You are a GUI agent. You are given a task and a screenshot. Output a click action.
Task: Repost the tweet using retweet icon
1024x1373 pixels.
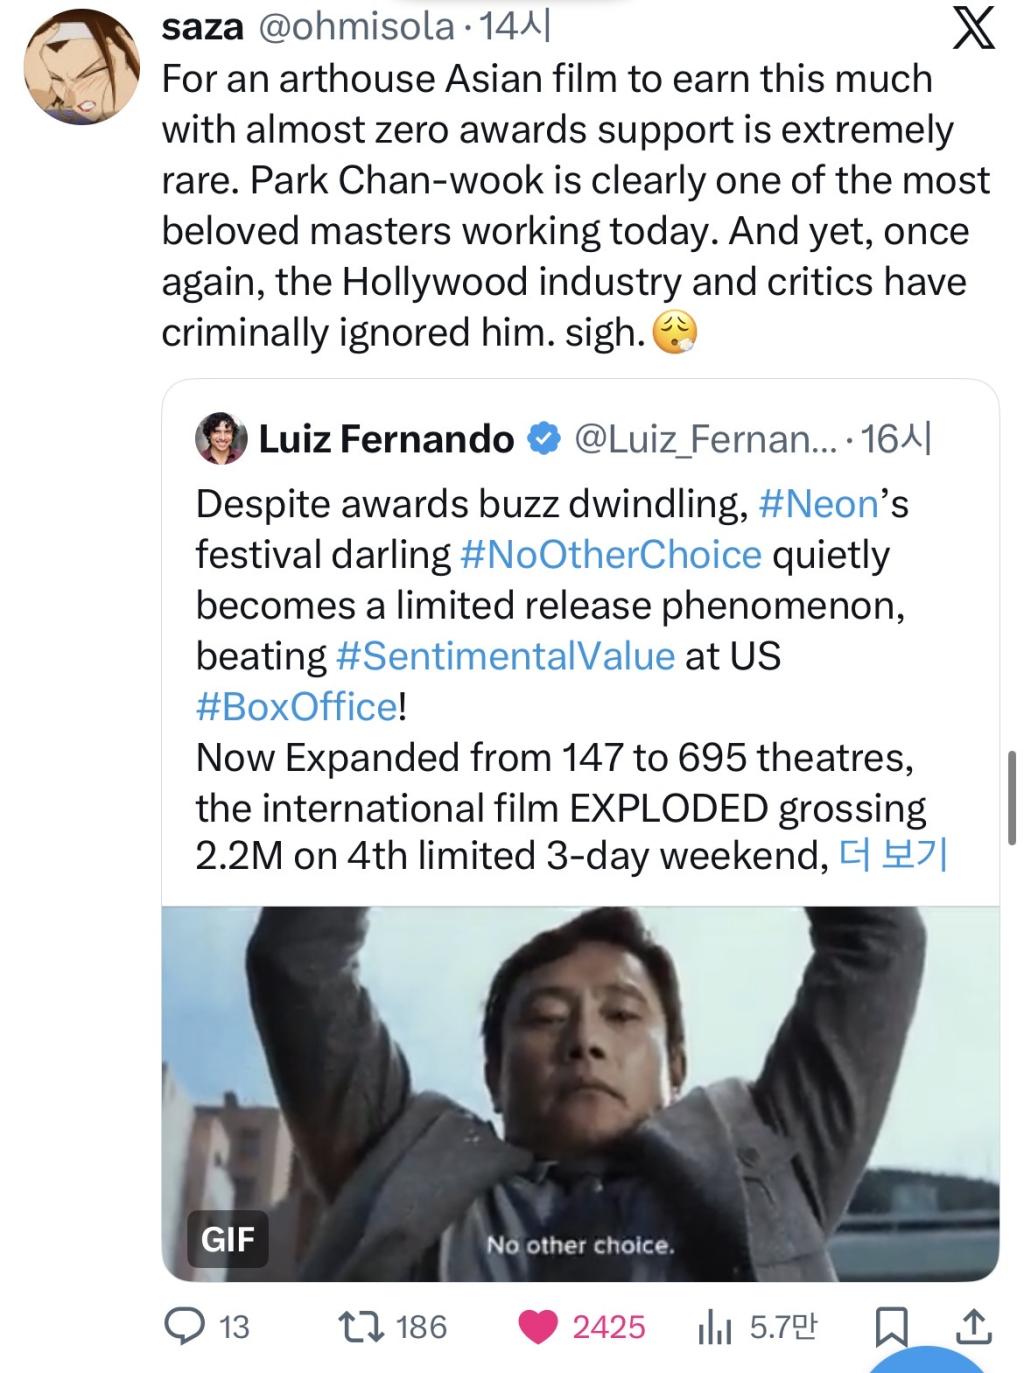point(355,1326)
